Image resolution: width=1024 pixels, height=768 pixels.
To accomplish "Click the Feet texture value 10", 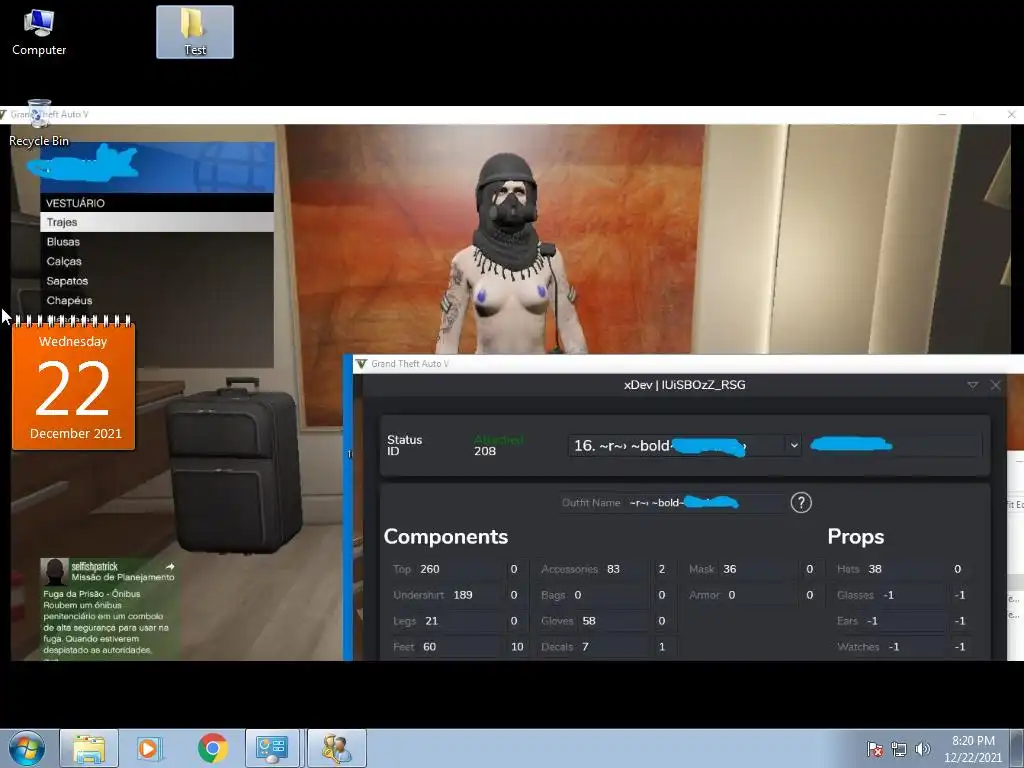I will click(517, 647).
